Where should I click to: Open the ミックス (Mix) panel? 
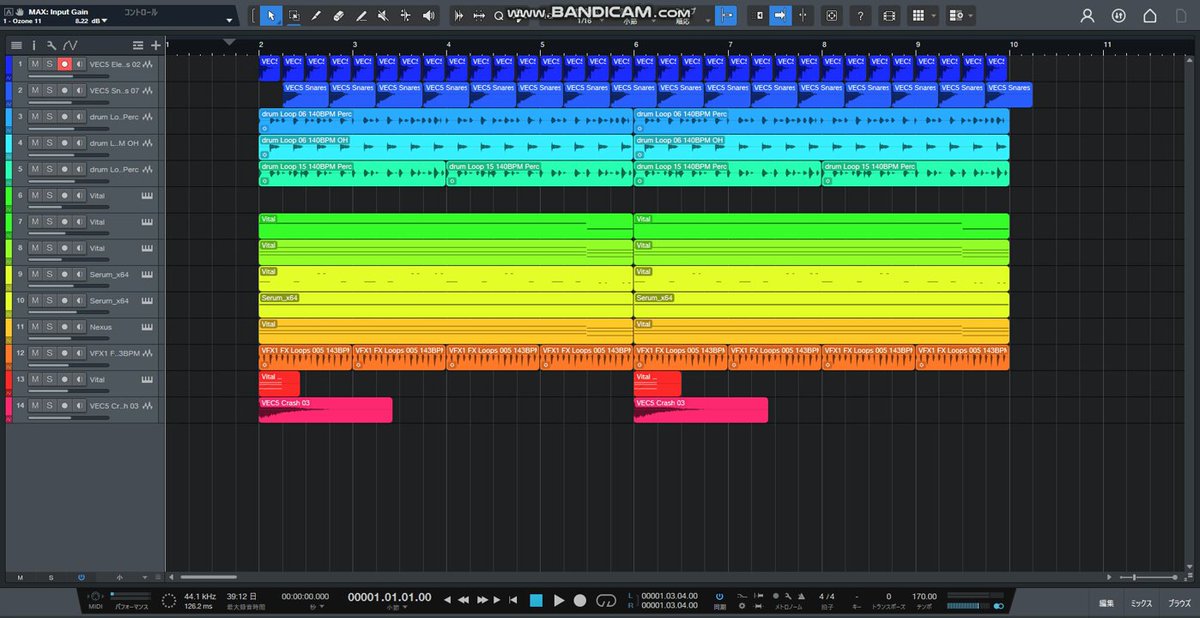pyautogui.click(x=1141, y=603)
